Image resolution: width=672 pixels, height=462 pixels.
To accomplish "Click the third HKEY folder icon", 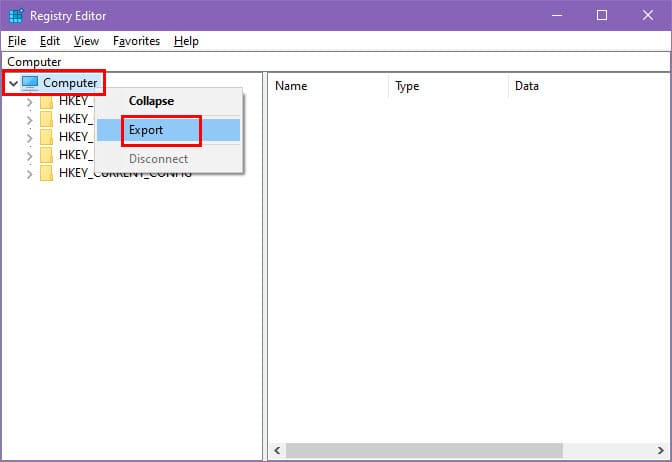I will point(46,137).
